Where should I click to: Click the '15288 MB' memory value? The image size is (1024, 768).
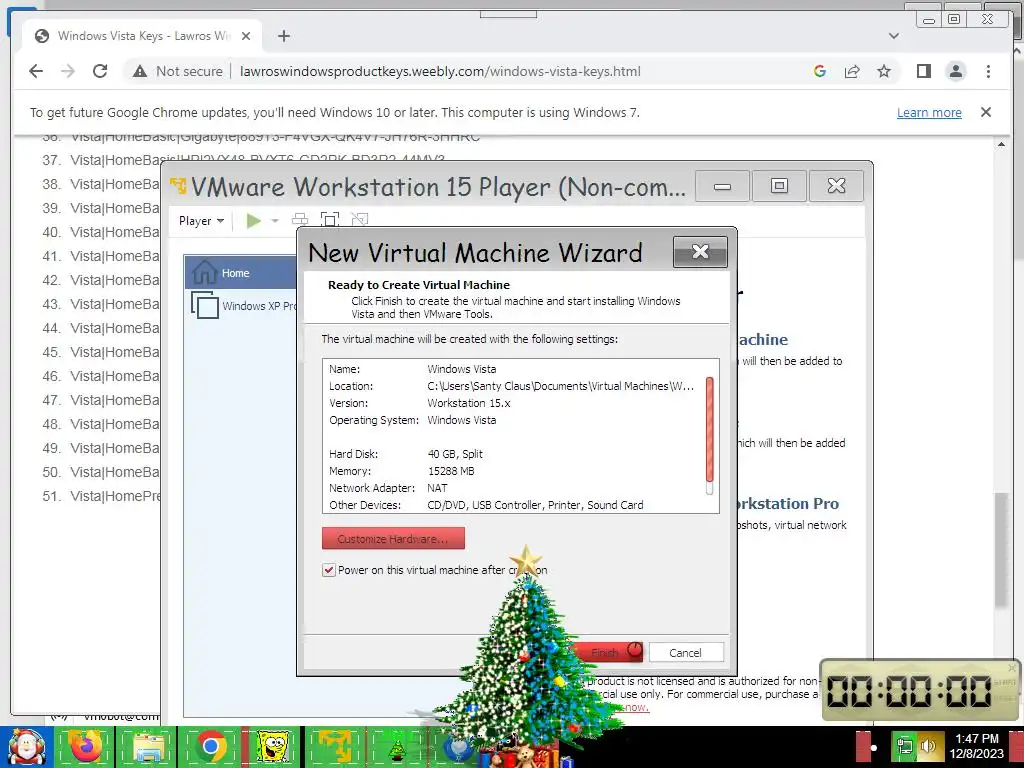451,471
